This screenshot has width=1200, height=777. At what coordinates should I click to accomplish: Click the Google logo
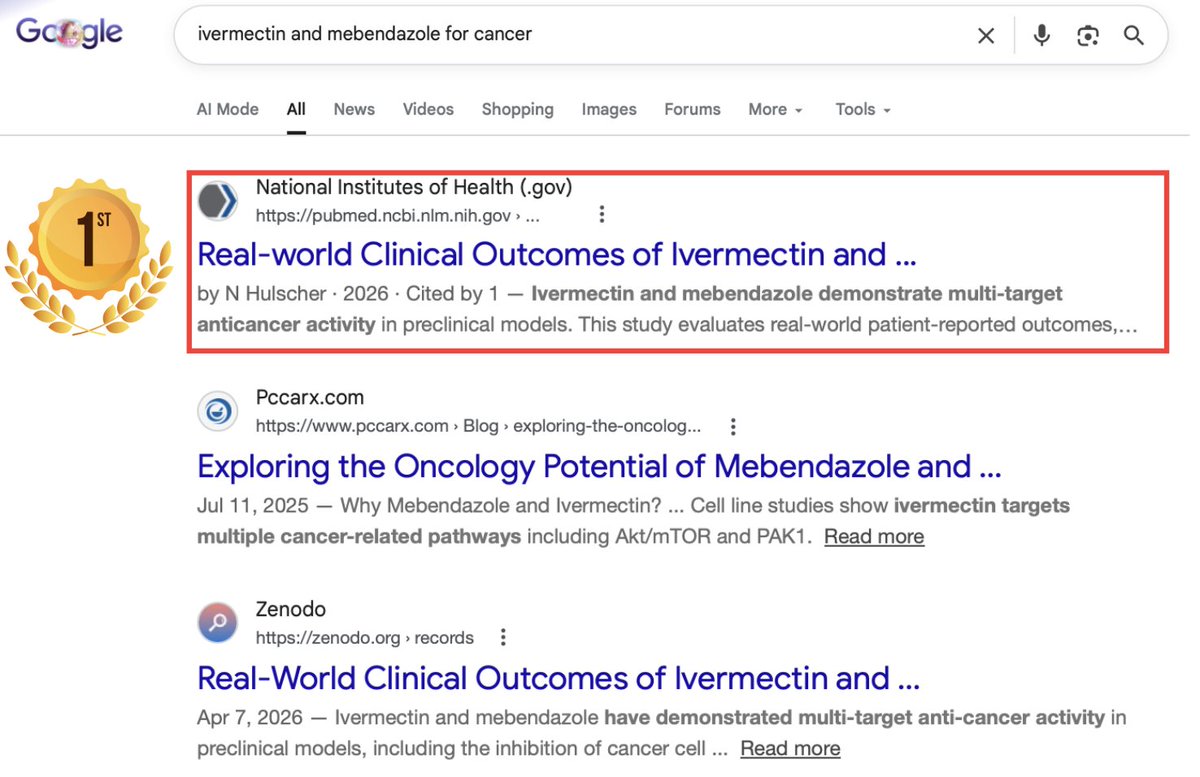[69, 33]
